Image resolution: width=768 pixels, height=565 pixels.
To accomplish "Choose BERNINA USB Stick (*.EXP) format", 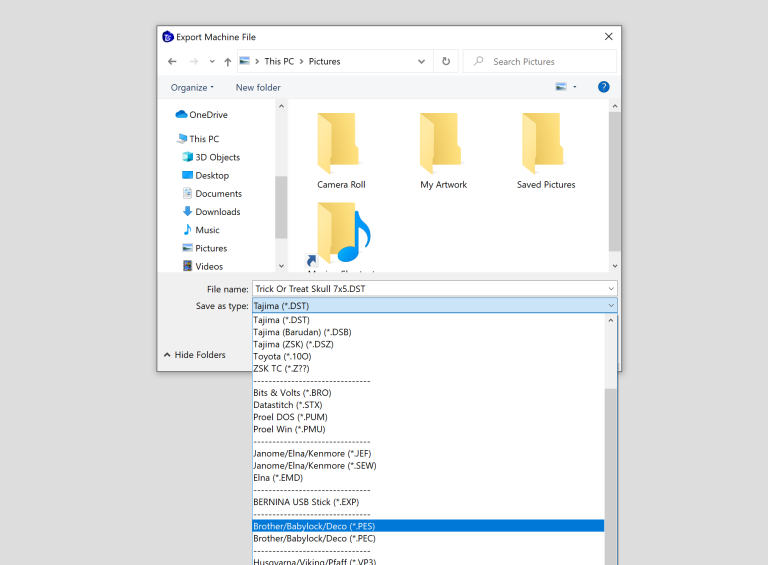I will click(428, 502).
